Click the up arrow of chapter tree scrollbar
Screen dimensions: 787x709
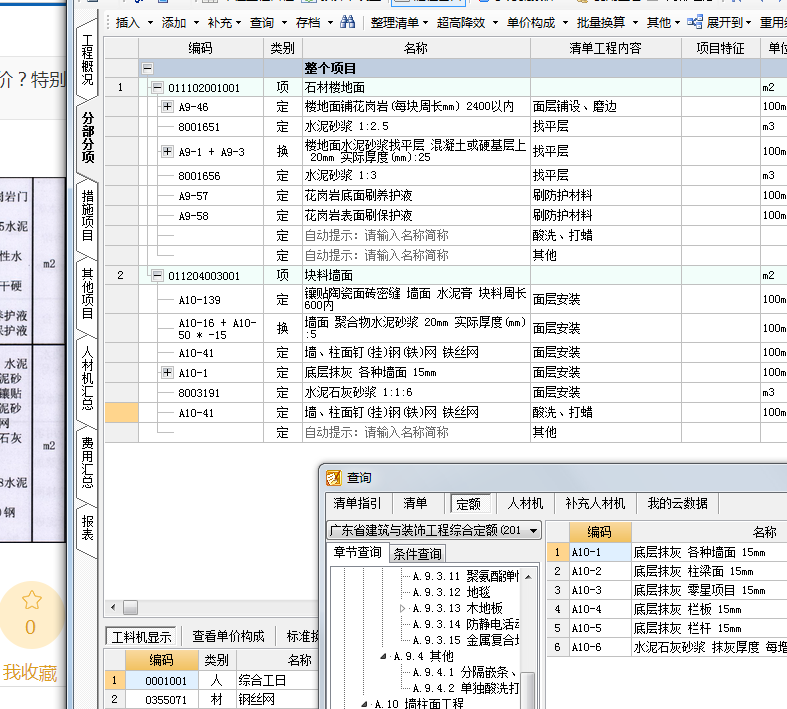coord(529,577)
